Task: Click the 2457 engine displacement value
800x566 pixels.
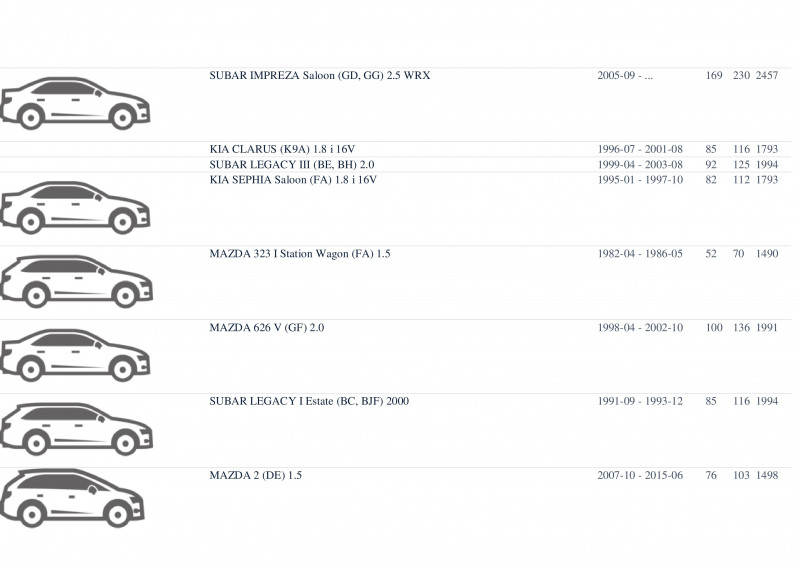Action: pyautogui.click(x=767, y=76)
